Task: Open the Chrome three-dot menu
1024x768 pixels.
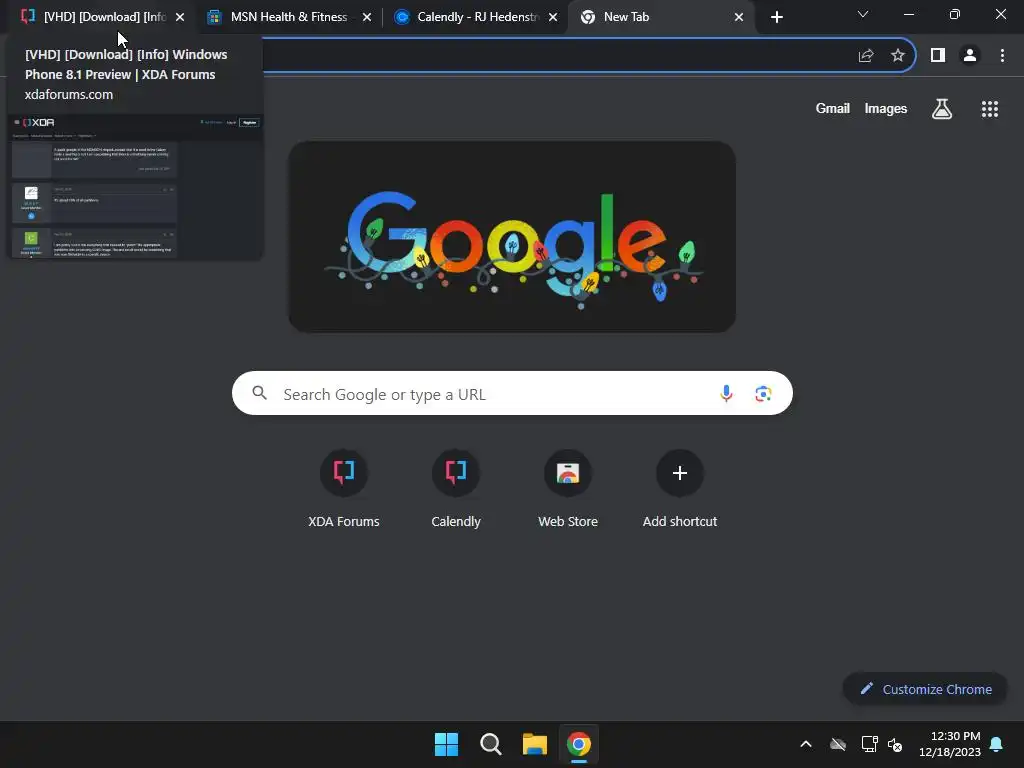Action: pos(1002,56)
